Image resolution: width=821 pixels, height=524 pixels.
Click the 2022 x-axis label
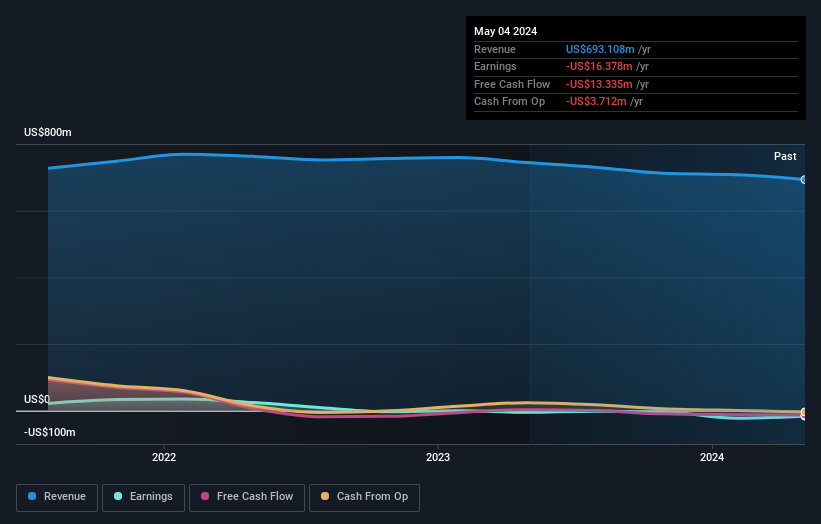[164, 457]
